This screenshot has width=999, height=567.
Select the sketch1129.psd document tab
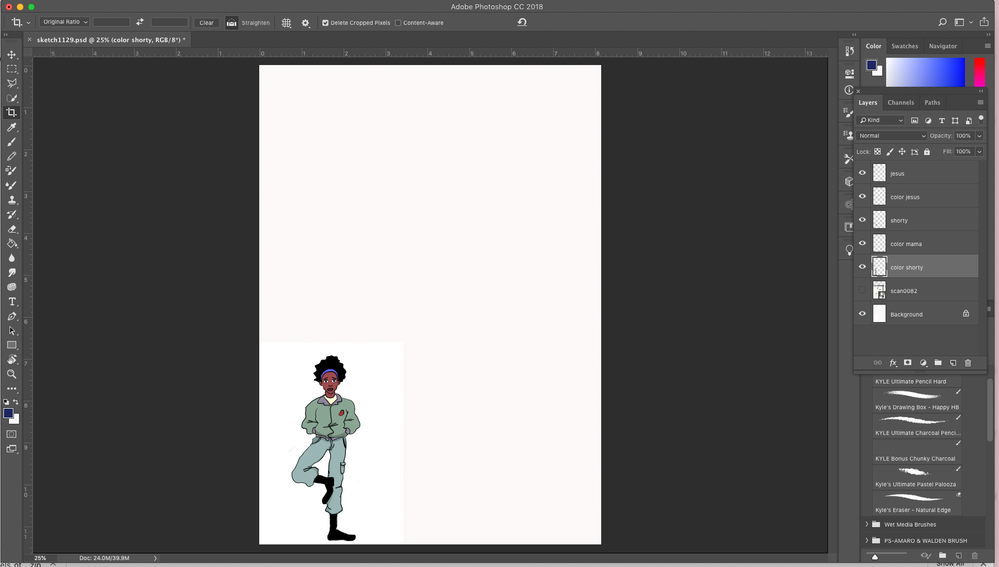(x=110, y=39)
